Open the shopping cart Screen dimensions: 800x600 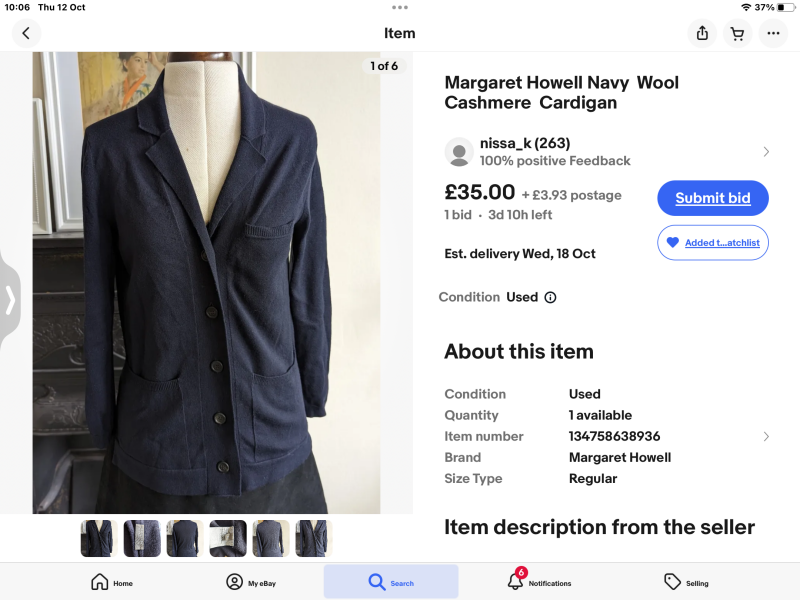click(x=737, y=33)
